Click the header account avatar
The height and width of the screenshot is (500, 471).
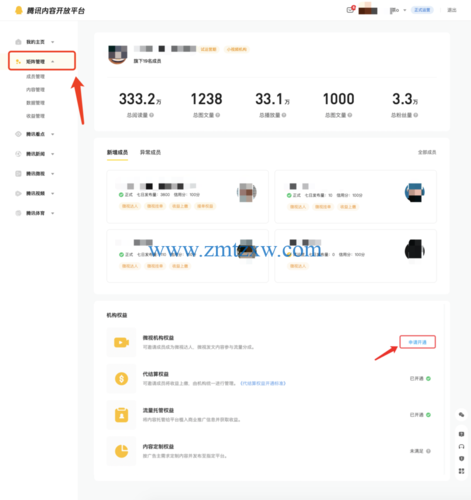click(368, 8)
